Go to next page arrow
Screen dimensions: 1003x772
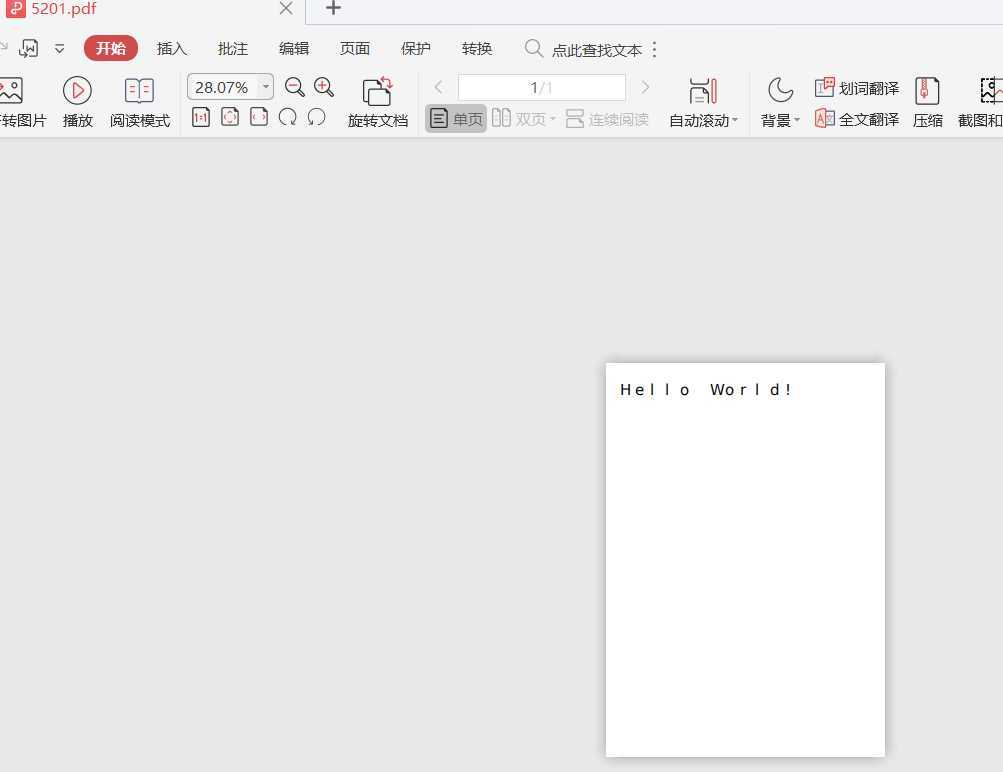click(x=645, y=87)
